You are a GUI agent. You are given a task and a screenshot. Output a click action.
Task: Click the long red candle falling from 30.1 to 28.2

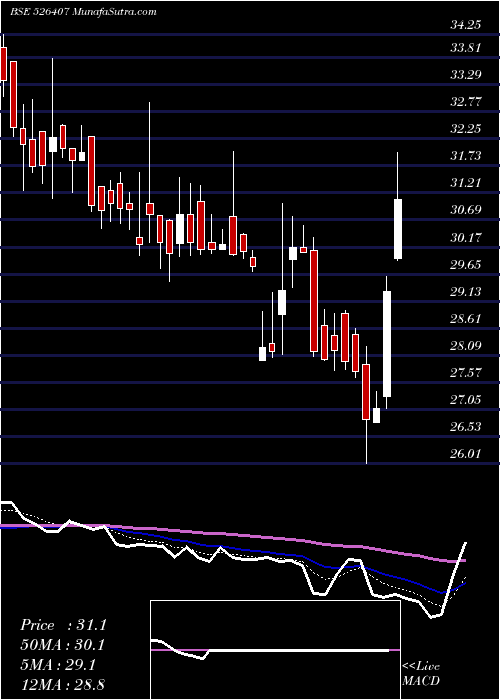pyautogui.click(x=314, y=301)
